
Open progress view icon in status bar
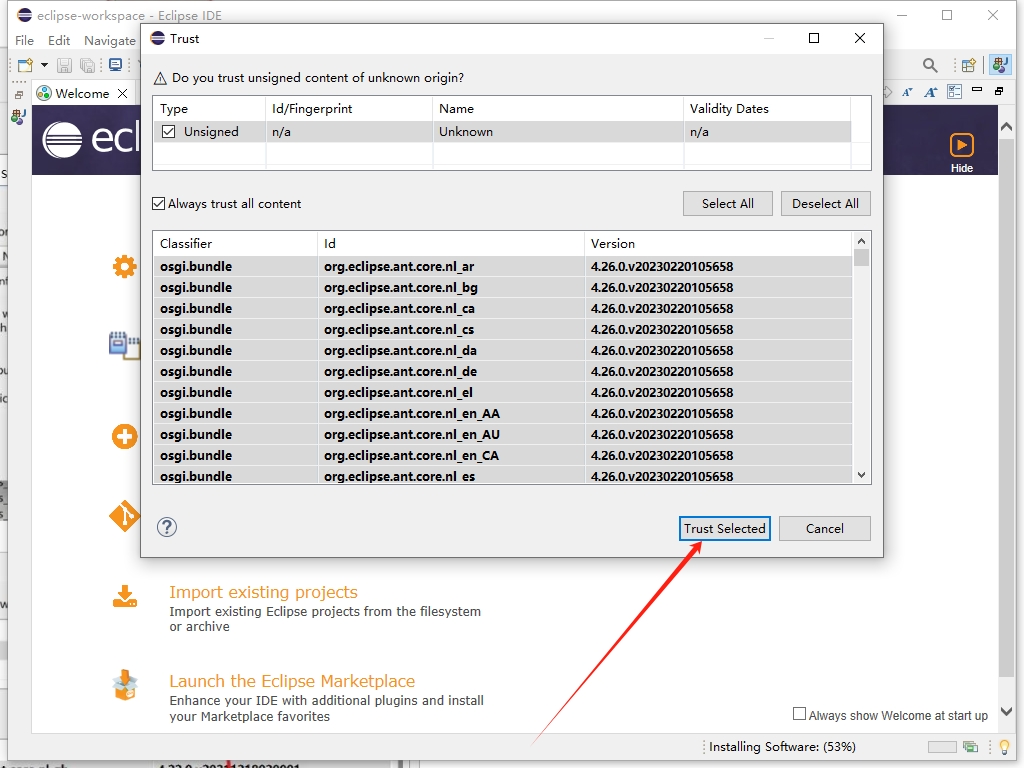(x=970, y=747)
